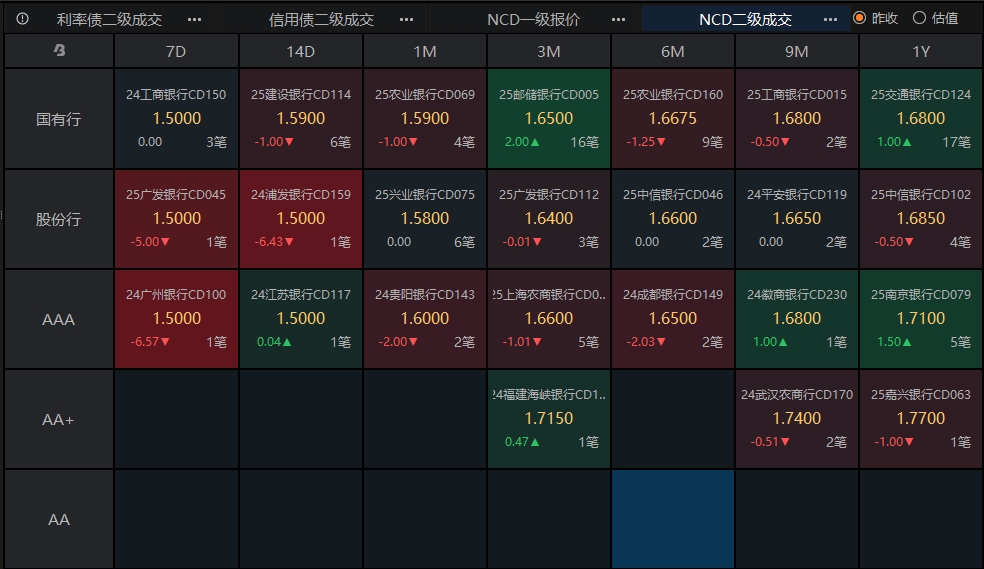Open the 上海农商银行 CD cell
This screenshot has width=984, height=569.
coord(548,319)
